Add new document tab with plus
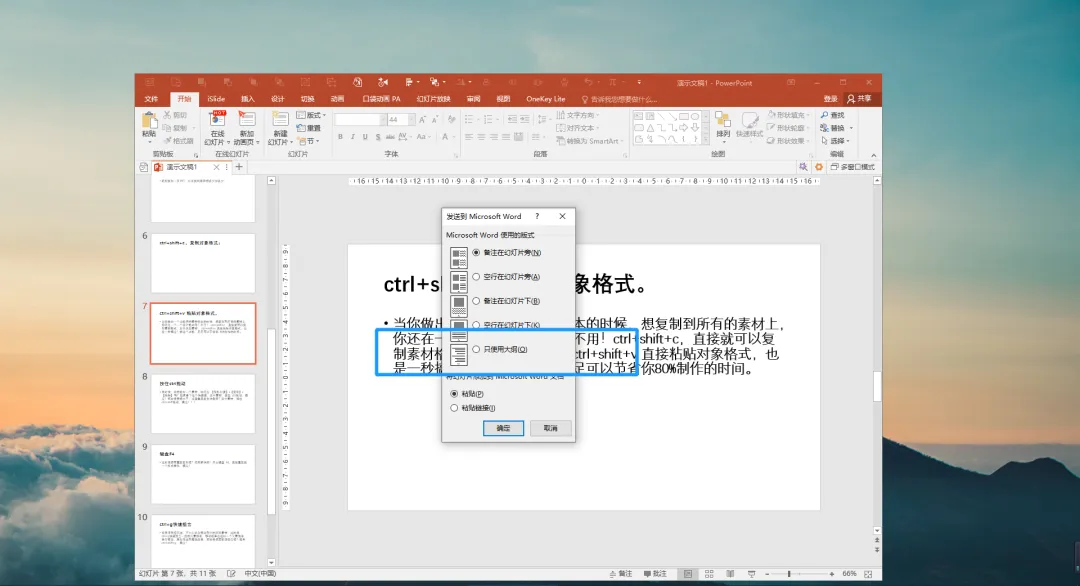The height and width of the screenshot is (586, 1080). point(239,167)
